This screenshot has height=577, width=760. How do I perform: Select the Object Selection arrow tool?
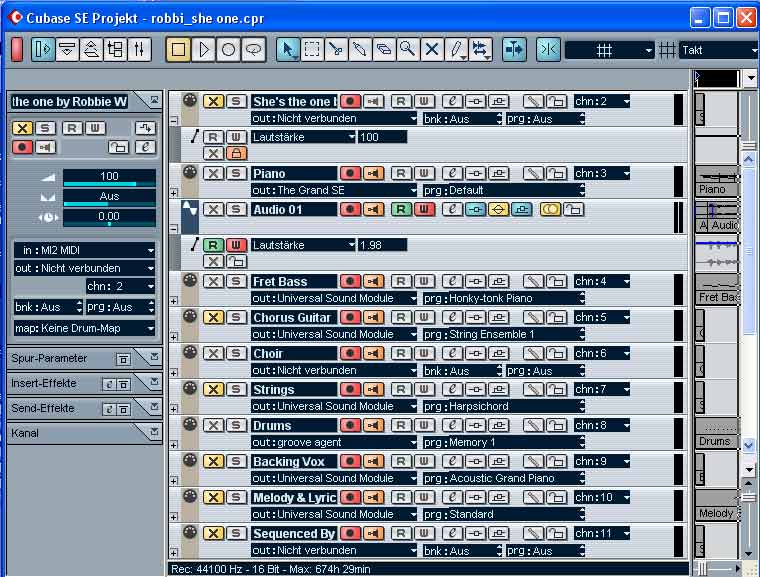click(x=288, y=49)
